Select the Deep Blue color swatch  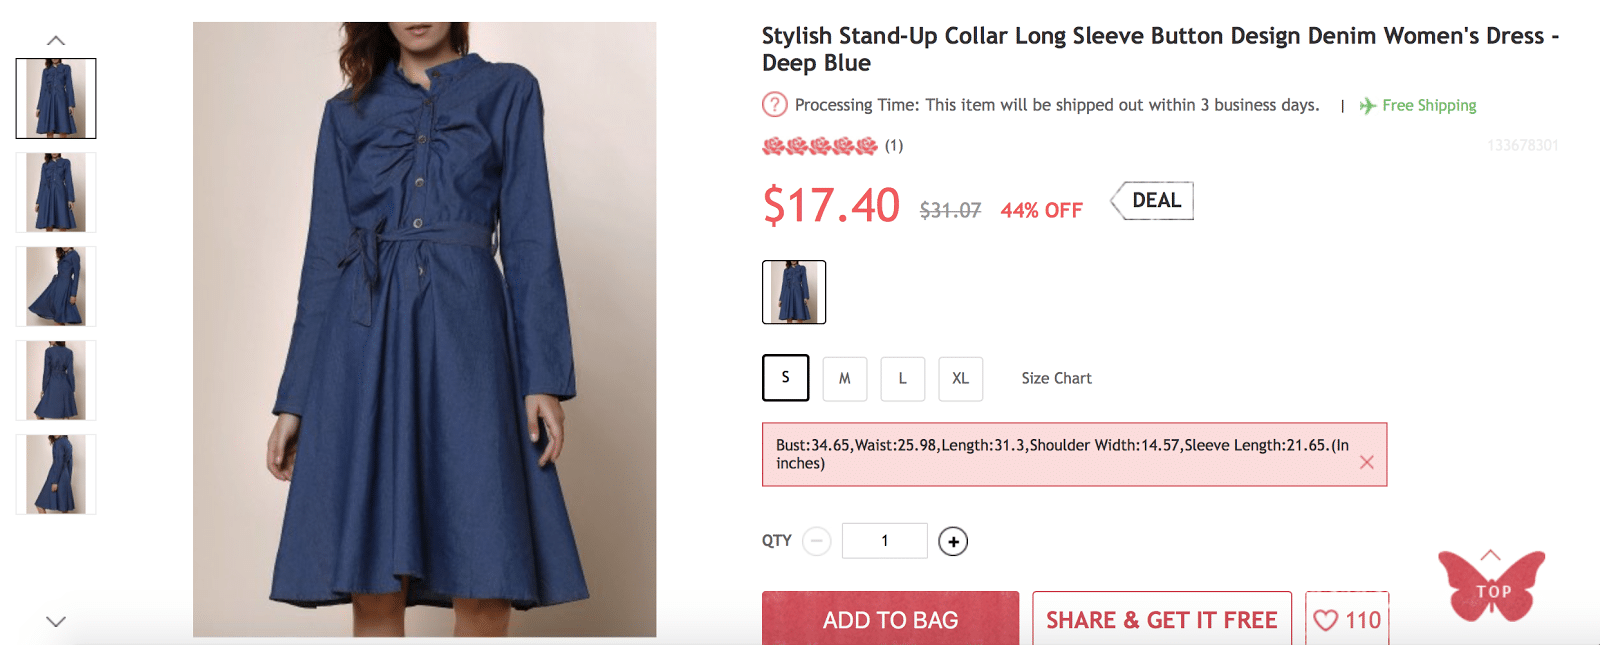(794, 292)
